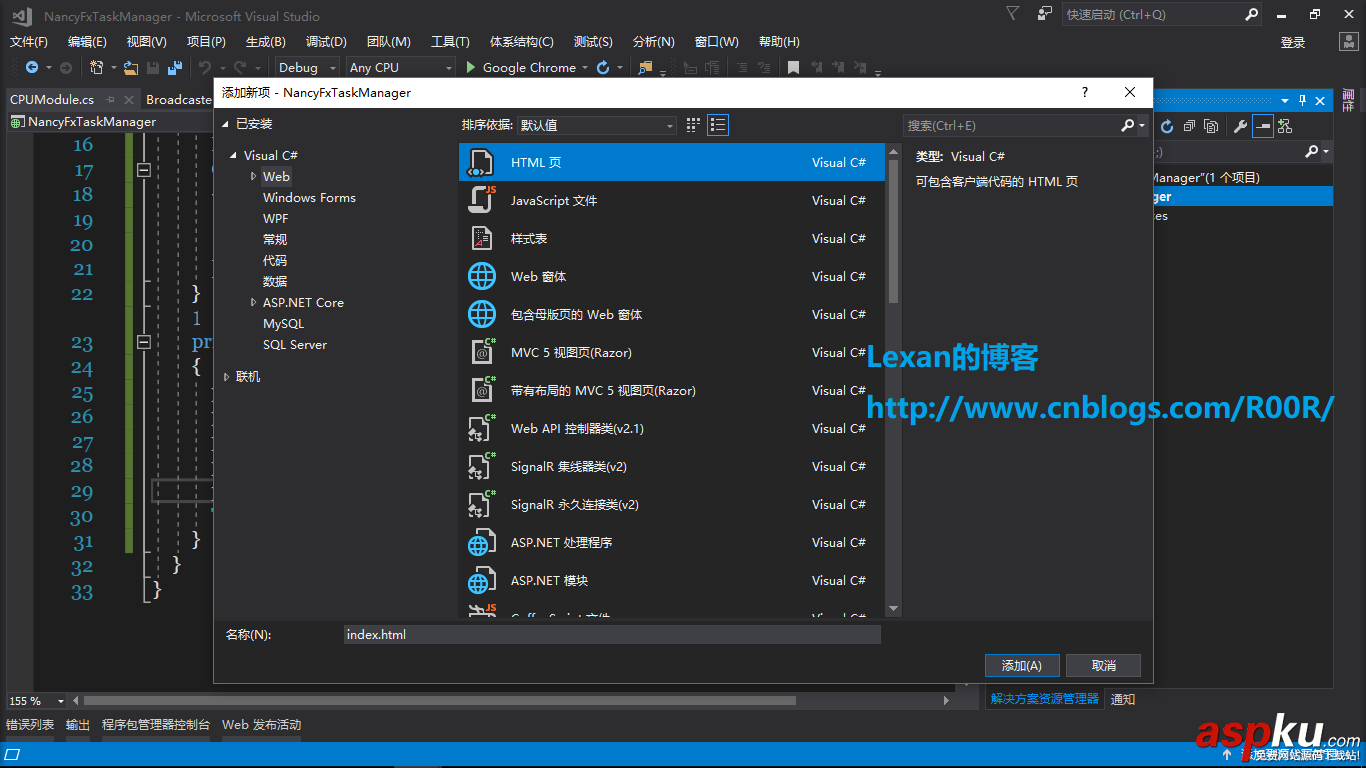The height and width of the screenshot is (768, 1366).
Task: Collapse all in Solution Explorer toolbar
Action: (x=1189, y=126)
